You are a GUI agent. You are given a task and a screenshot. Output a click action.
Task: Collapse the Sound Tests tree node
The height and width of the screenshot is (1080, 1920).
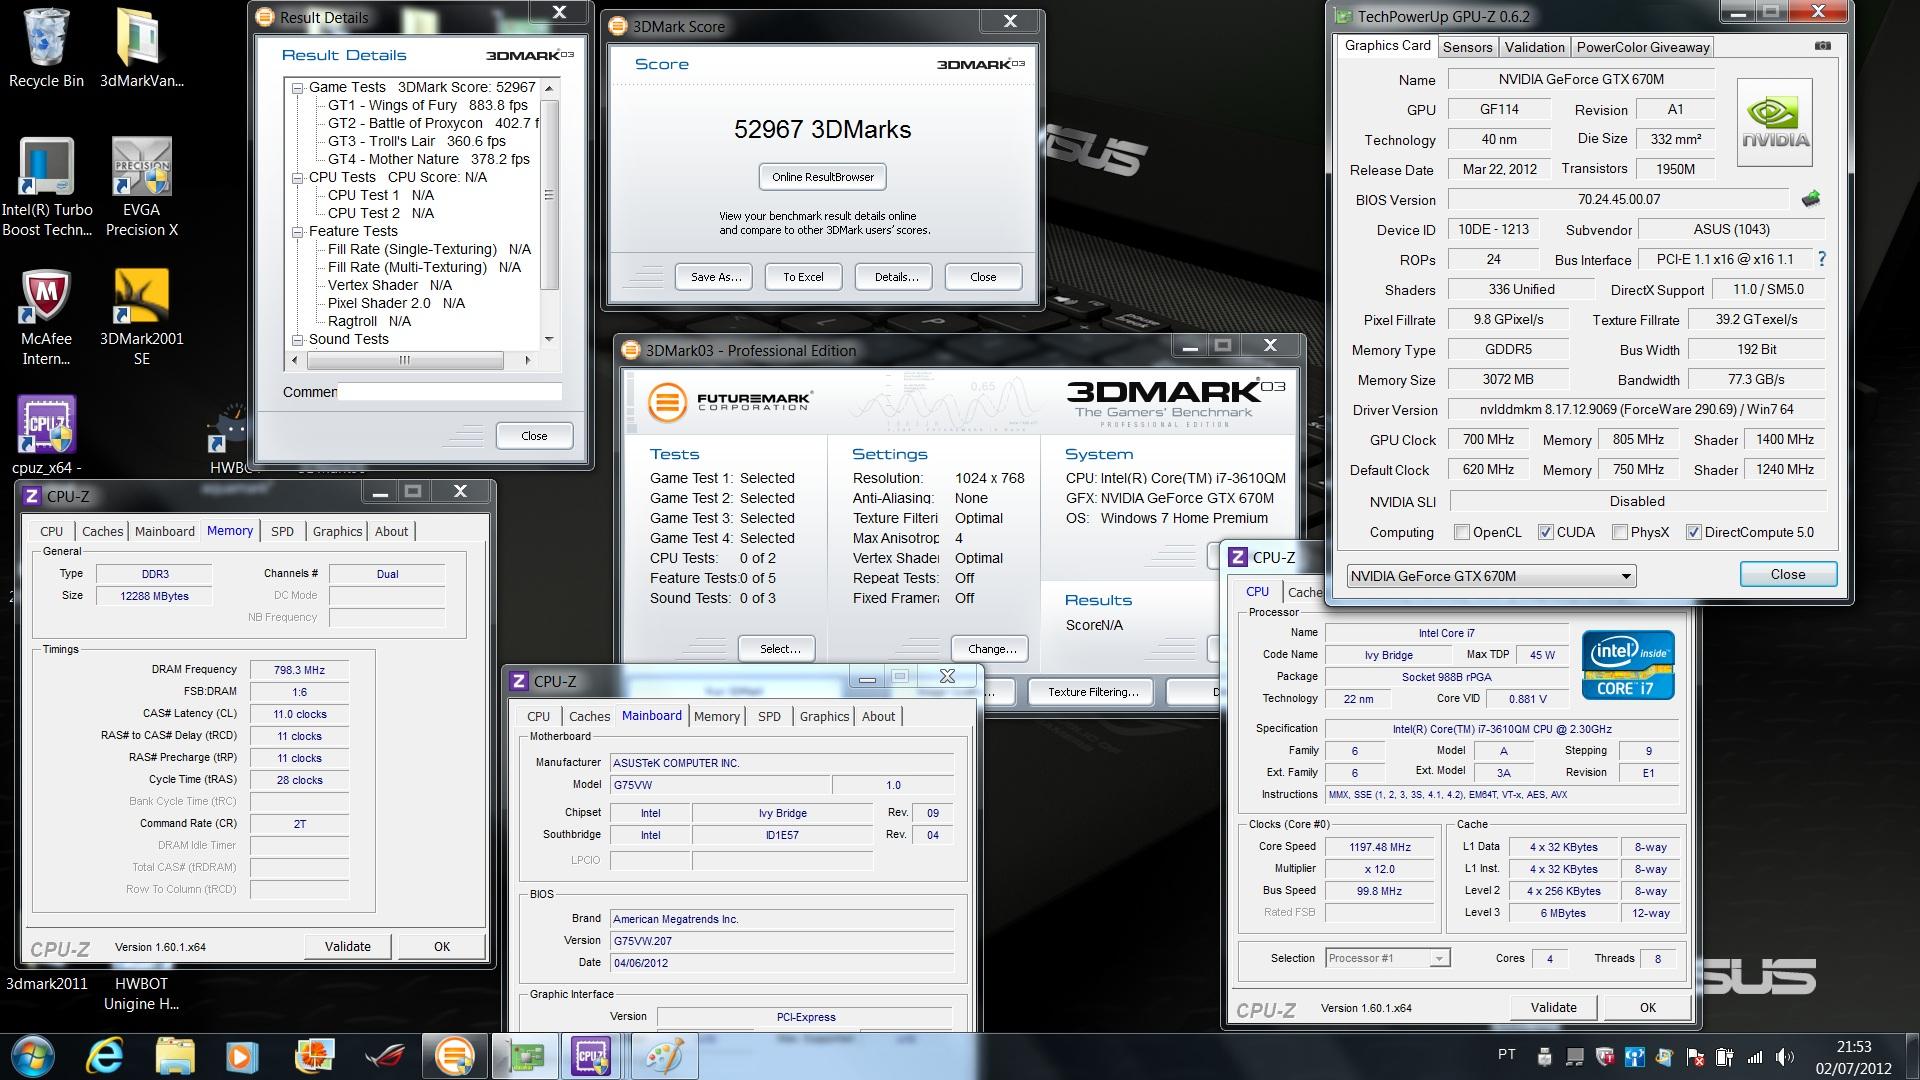[297, 340]
